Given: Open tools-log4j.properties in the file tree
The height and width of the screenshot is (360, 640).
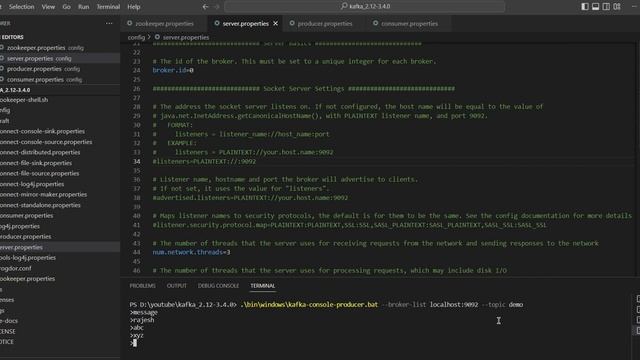Looking at the screenshot, I should [x=60, y=258].
